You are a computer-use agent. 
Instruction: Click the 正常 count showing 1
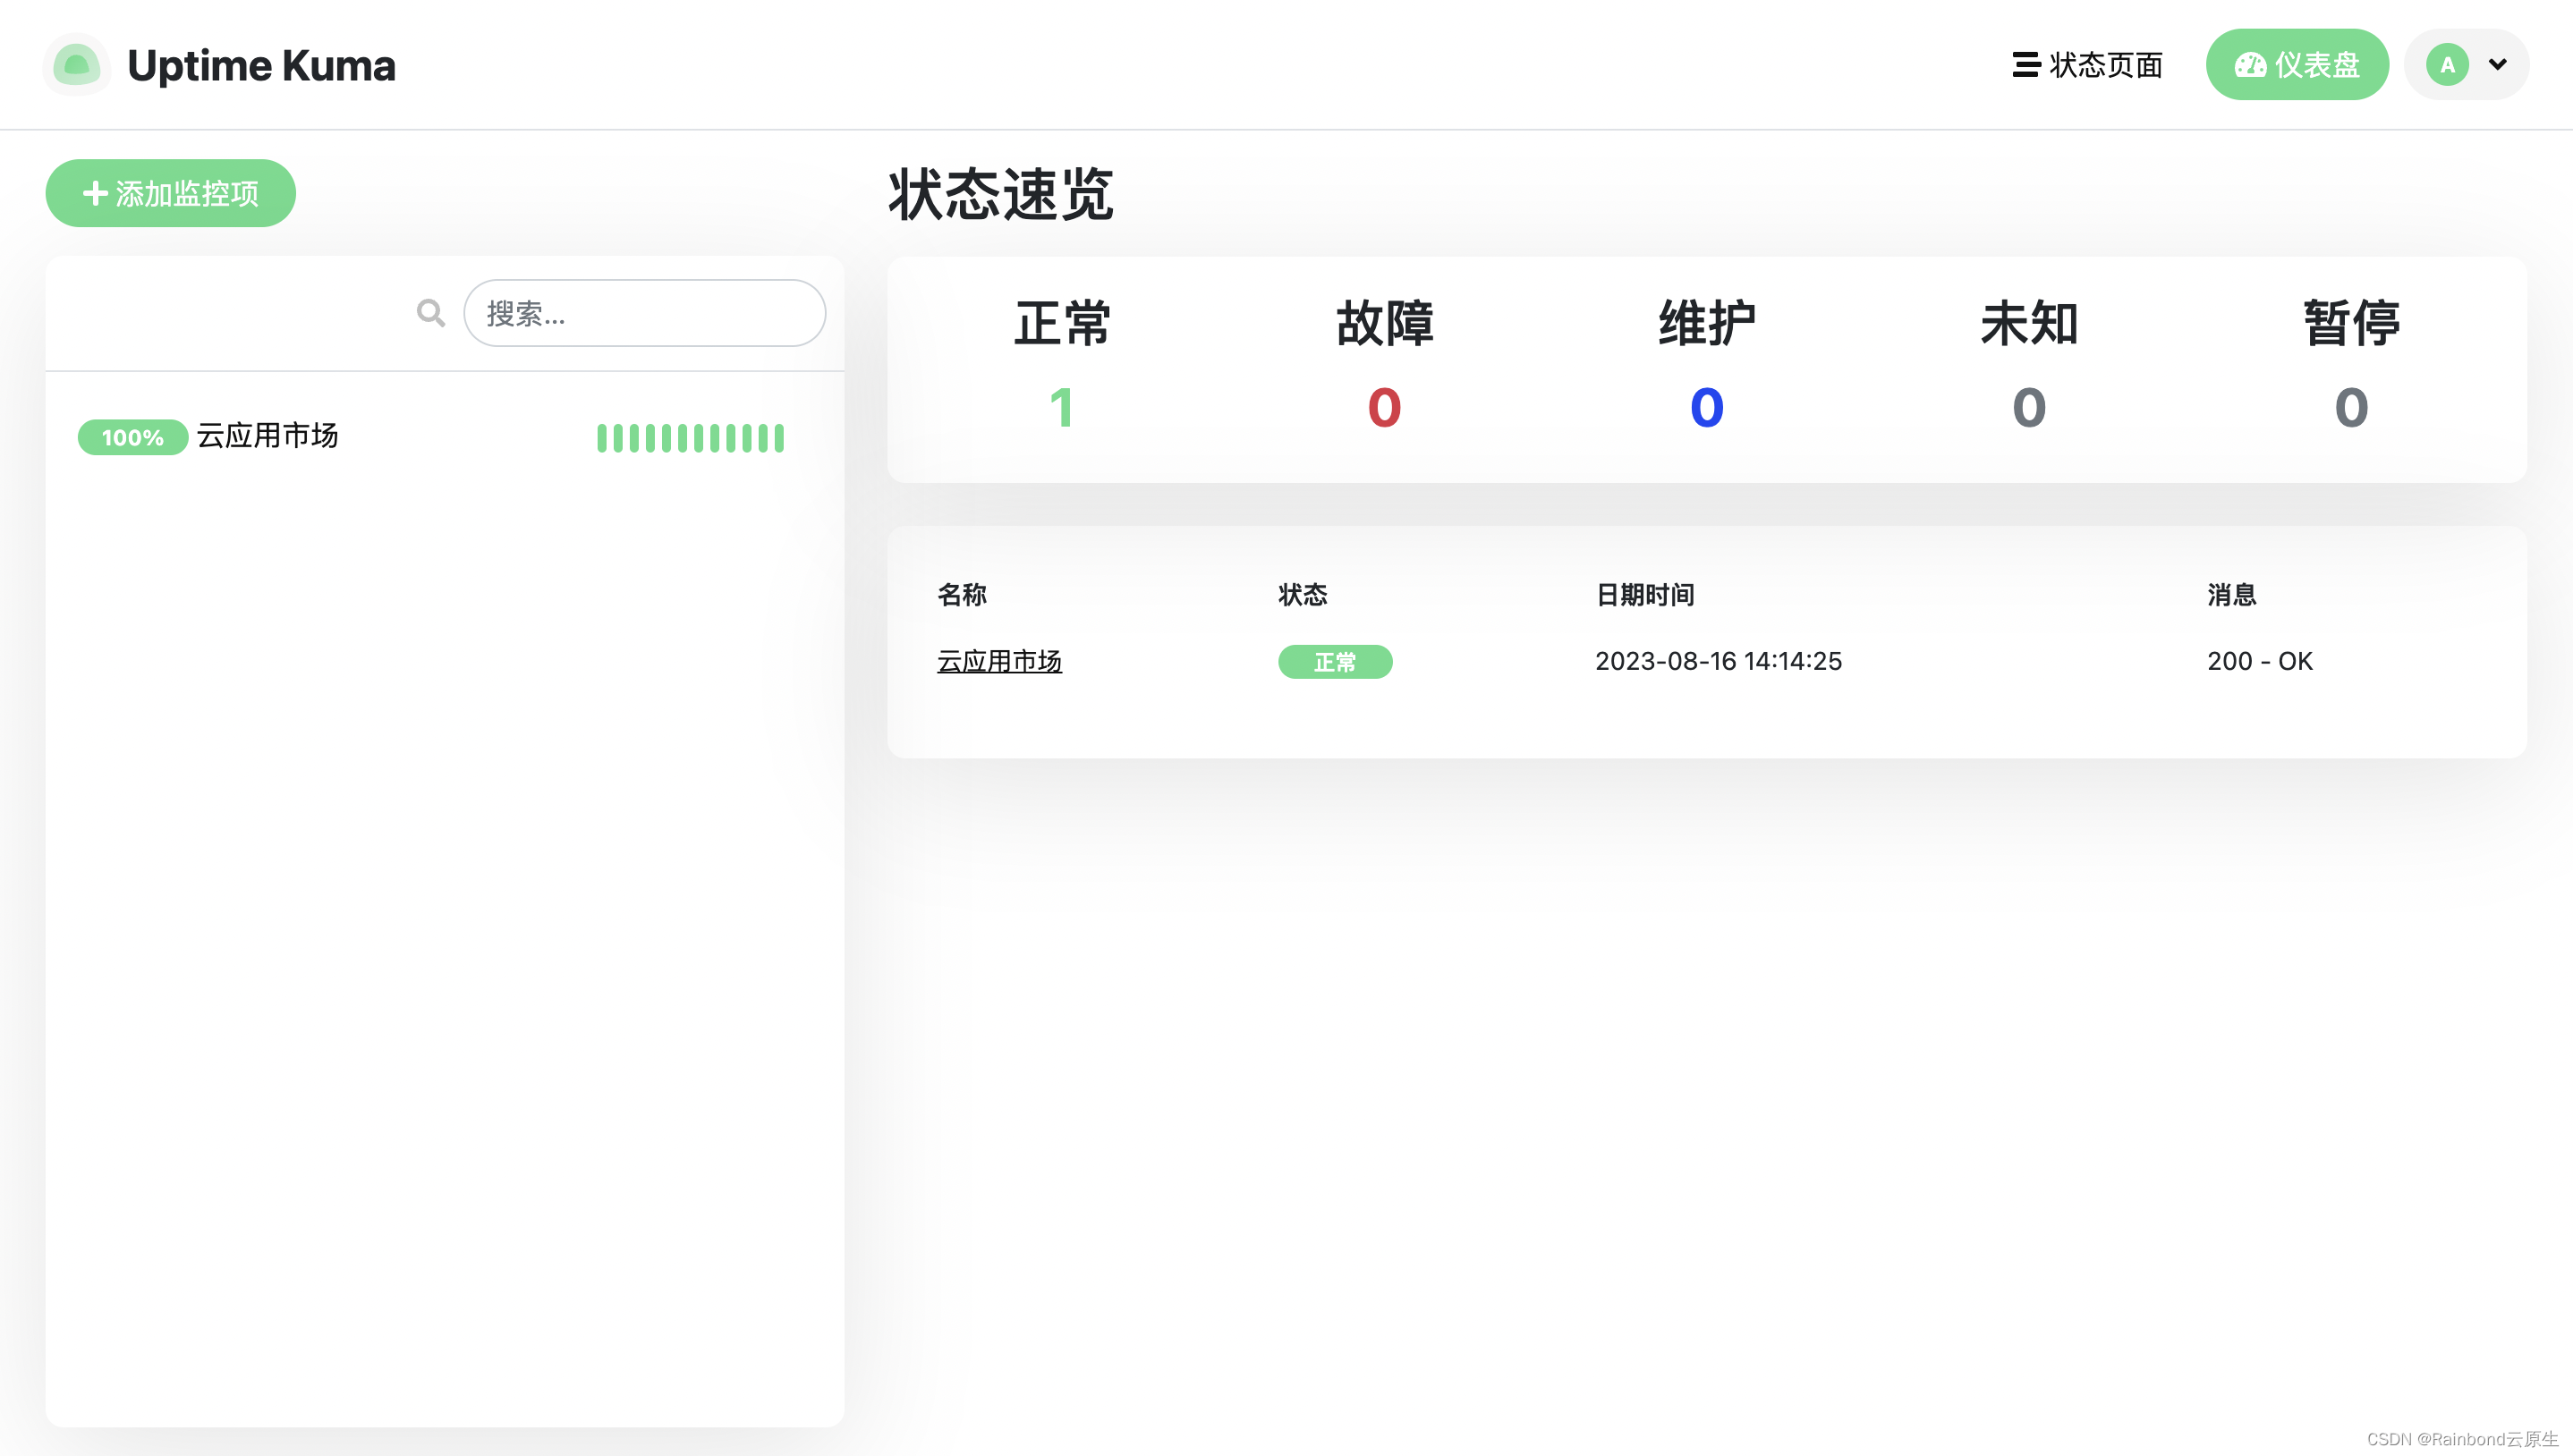(1061, 407)
